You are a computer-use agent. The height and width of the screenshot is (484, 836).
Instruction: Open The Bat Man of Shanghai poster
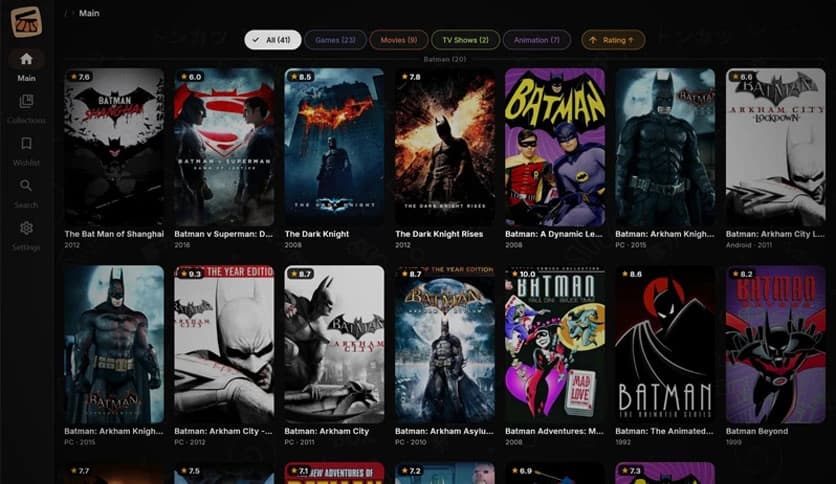(x=114, y=147)
